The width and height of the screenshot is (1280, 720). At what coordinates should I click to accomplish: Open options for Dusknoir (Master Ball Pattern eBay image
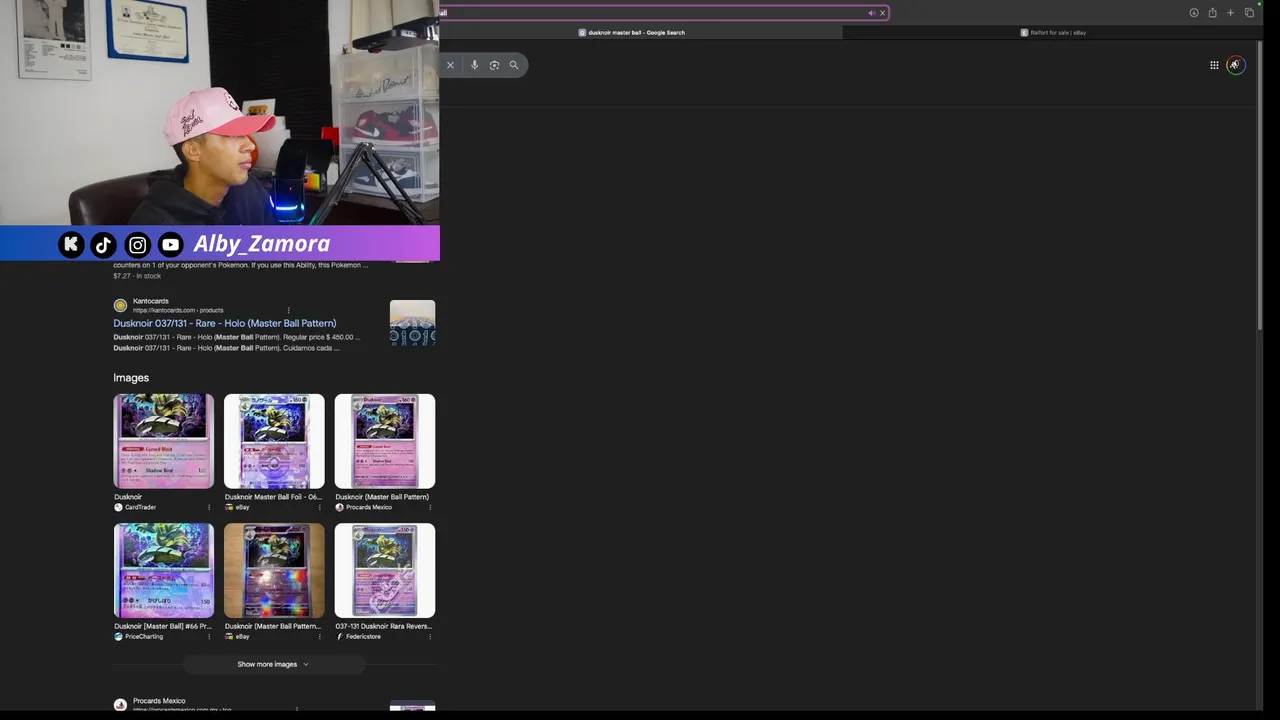[x=320, y=636]
